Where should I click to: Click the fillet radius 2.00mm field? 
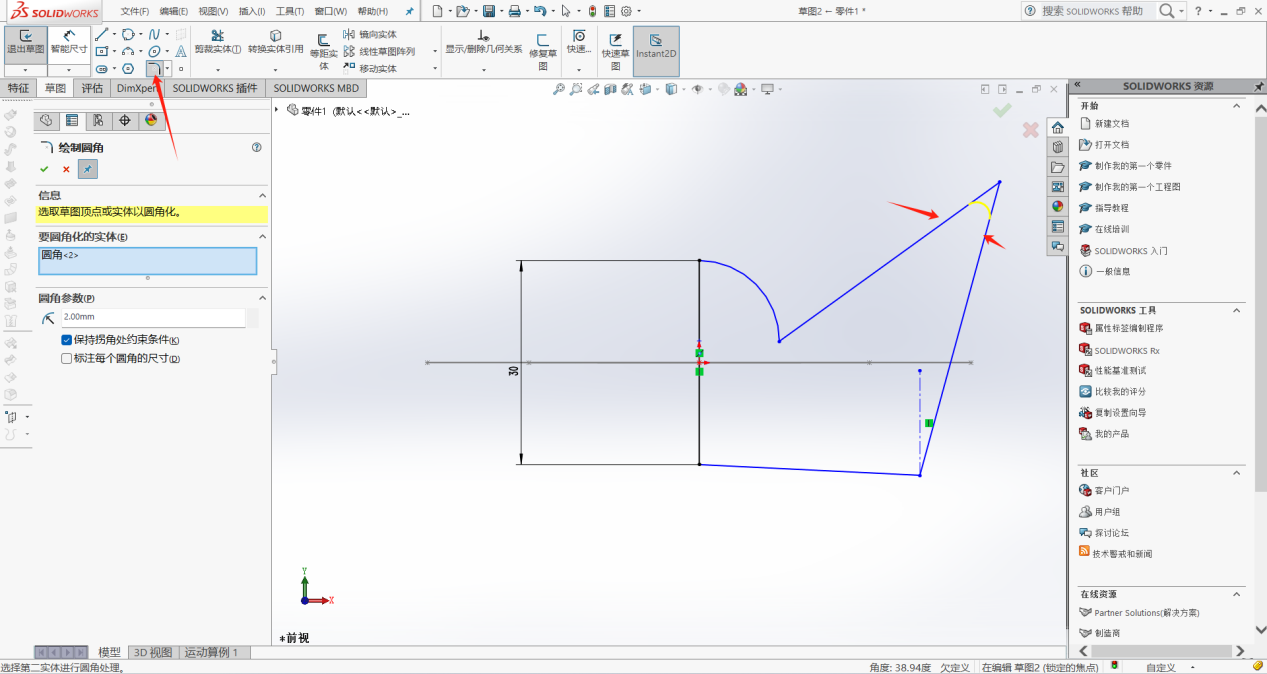coord(153,317)
